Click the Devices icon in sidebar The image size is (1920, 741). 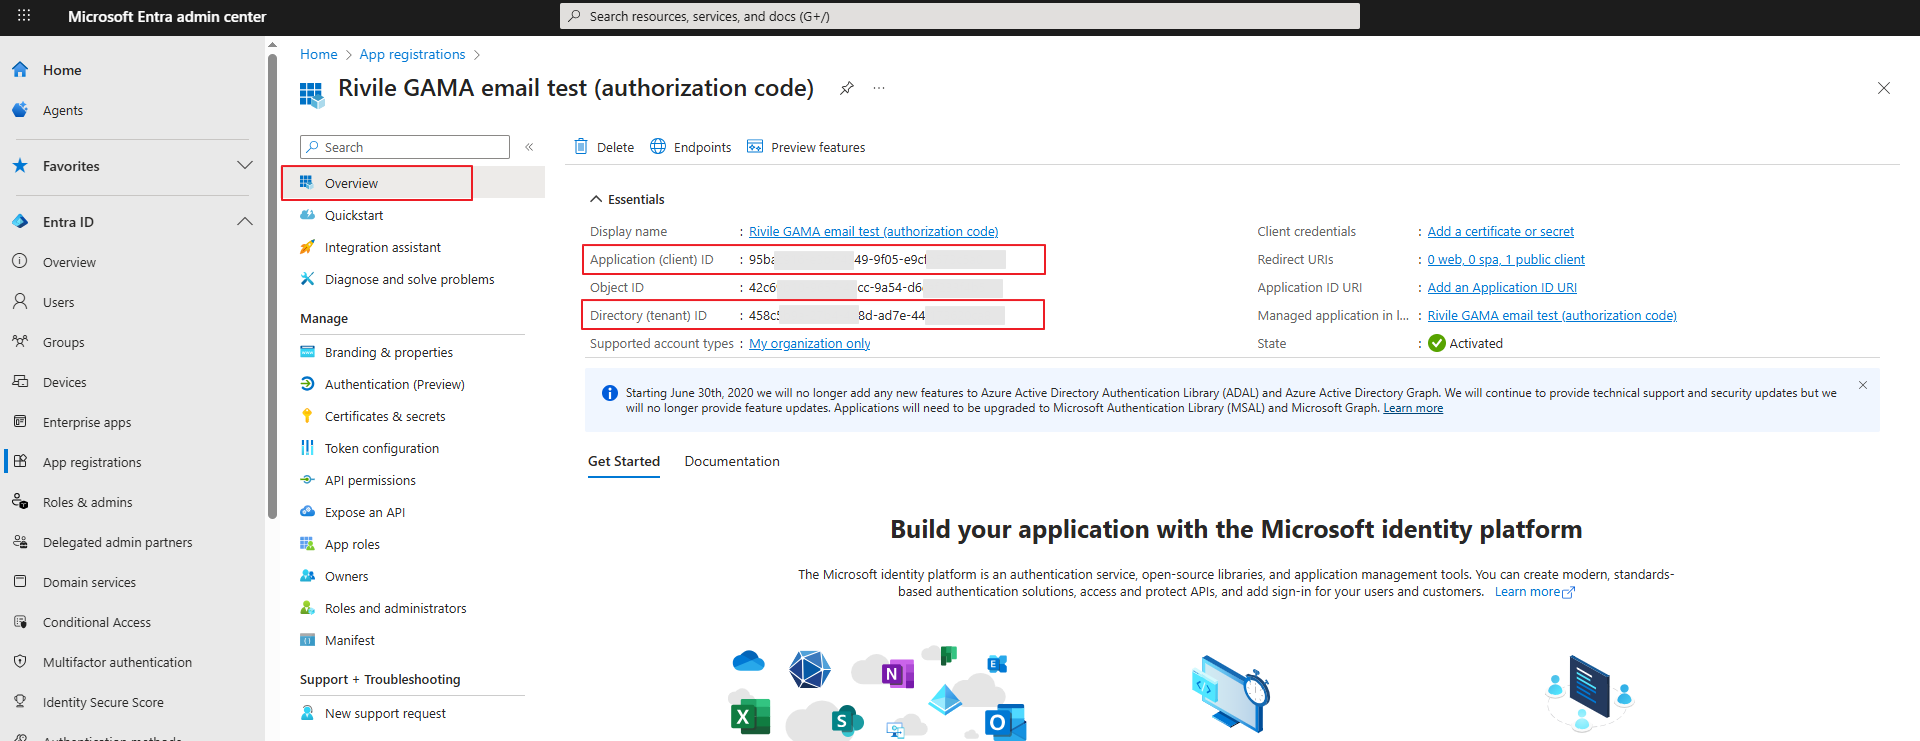20,381
